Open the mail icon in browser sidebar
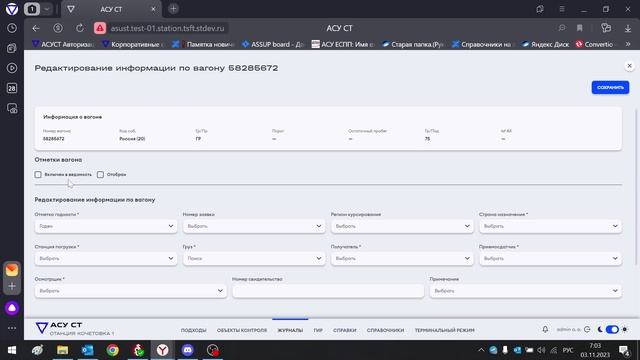 point(12,270)
